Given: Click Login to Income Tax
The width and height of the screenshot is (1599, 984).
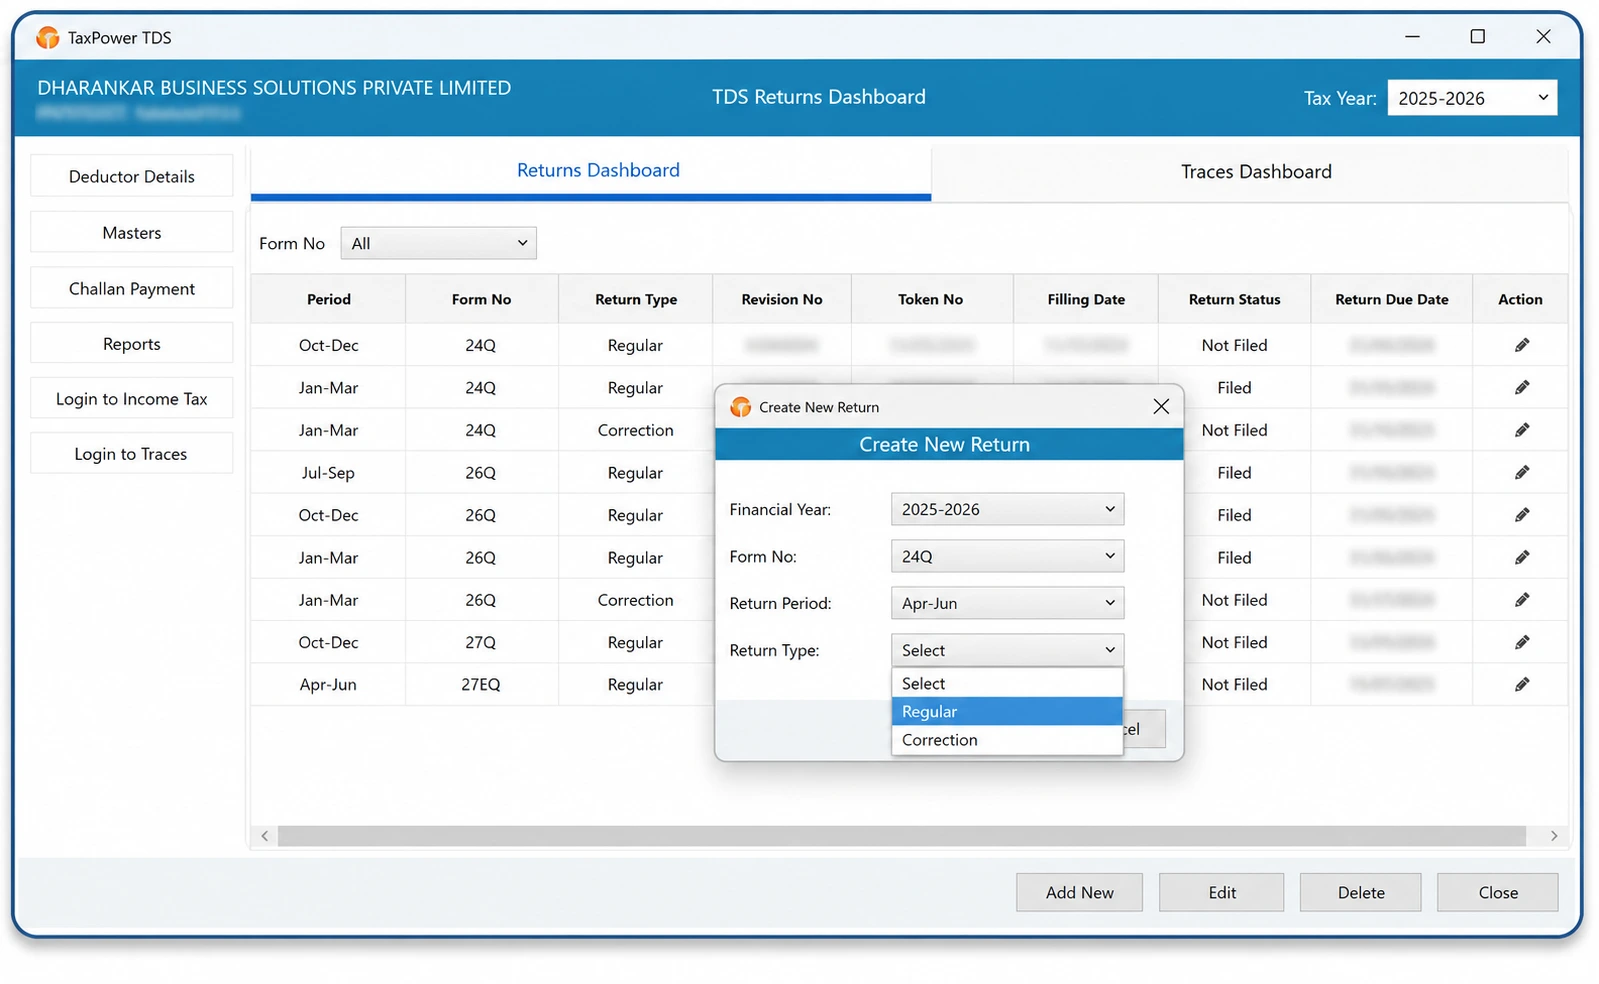Looking at the screenshot, I should point(132,398).
